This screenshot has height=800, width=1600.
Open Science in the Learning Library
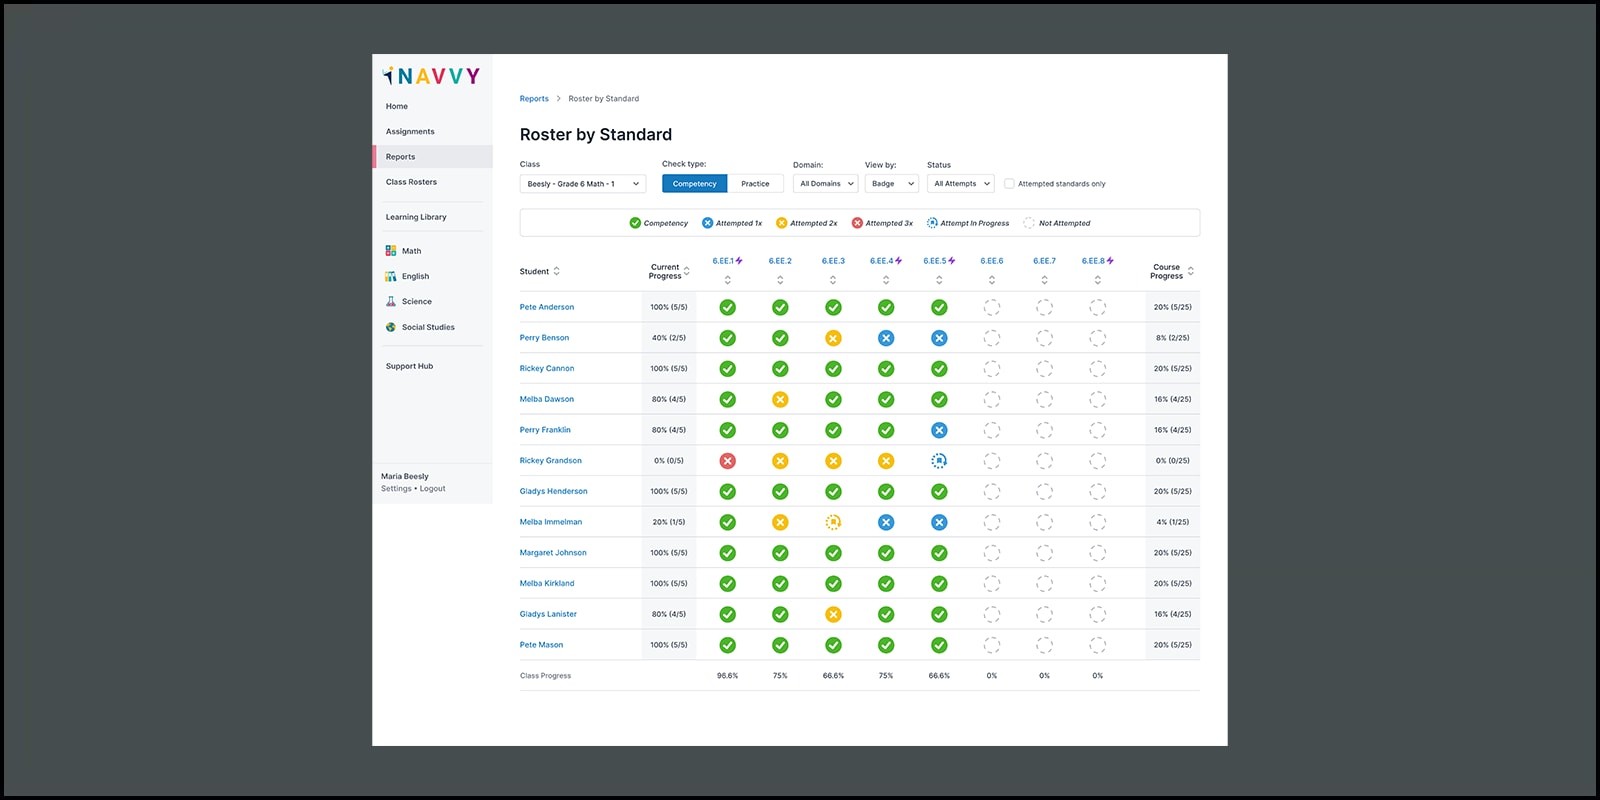pyautogui.click(x=408, y=301)
